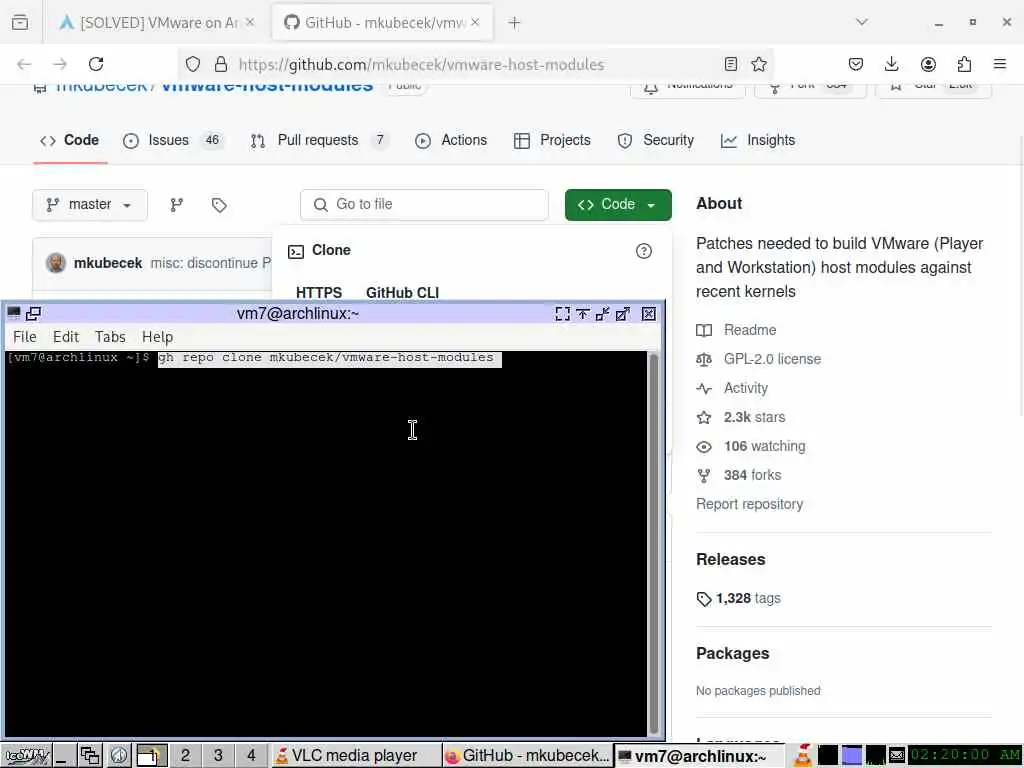Open the Security tab
Image resolution: width=1024 pixels, height=768 pixels.
point(656,140)
